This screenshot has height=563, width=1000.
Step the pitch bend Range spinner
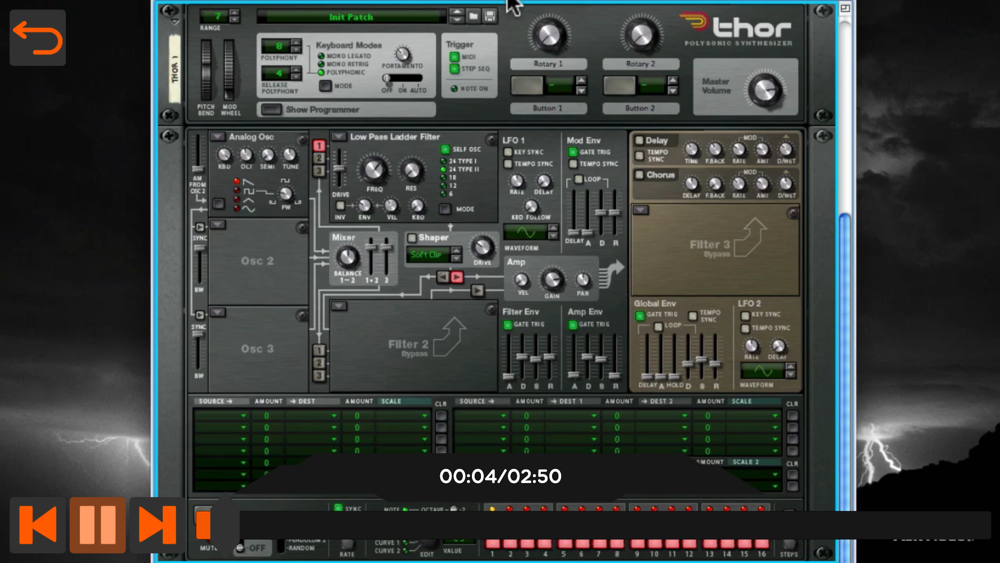(234, 16)
